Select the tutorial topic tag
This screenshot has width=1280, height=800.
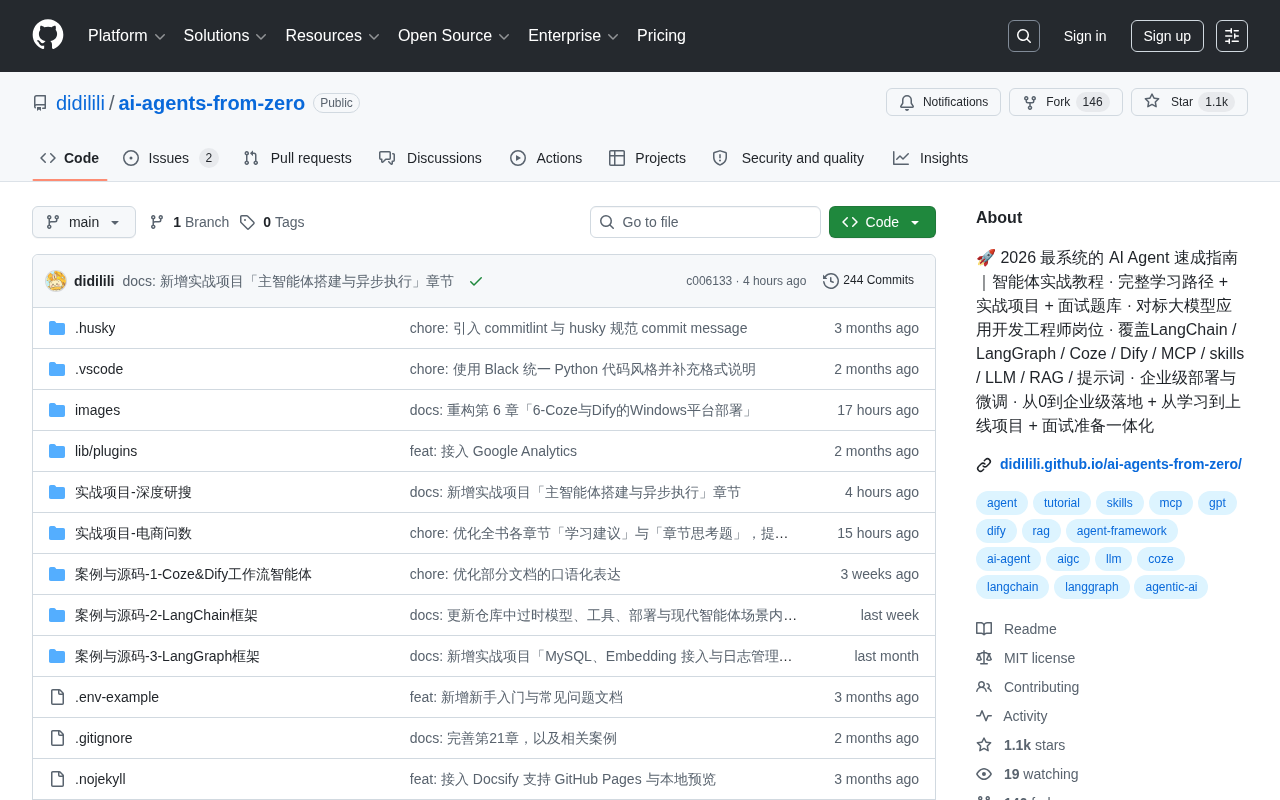(x=1062, y=503)
